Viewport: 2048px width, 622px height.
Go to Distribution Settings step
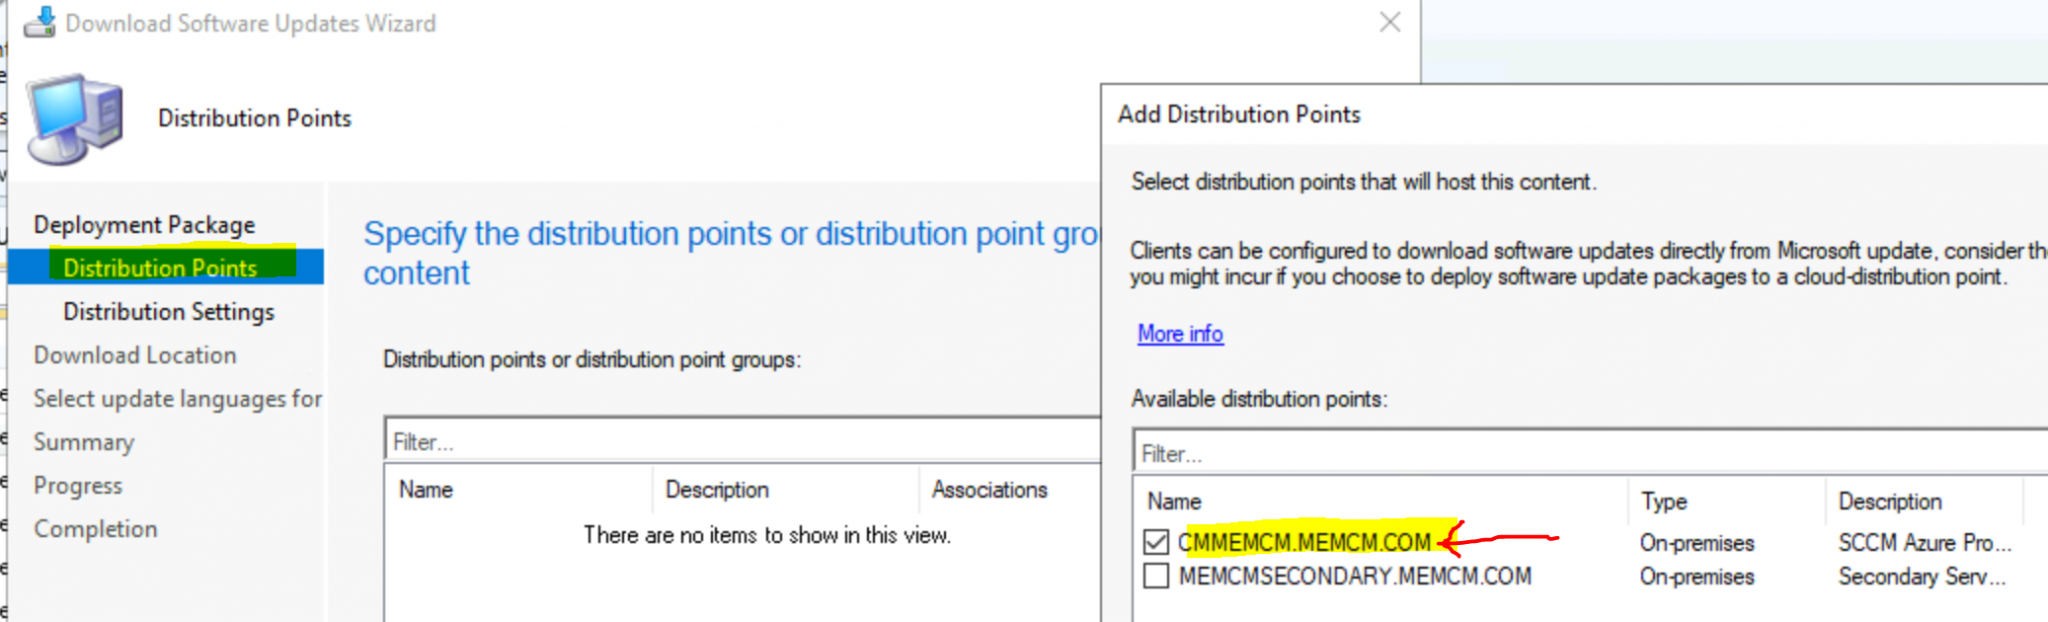click(x=168, y=312)
